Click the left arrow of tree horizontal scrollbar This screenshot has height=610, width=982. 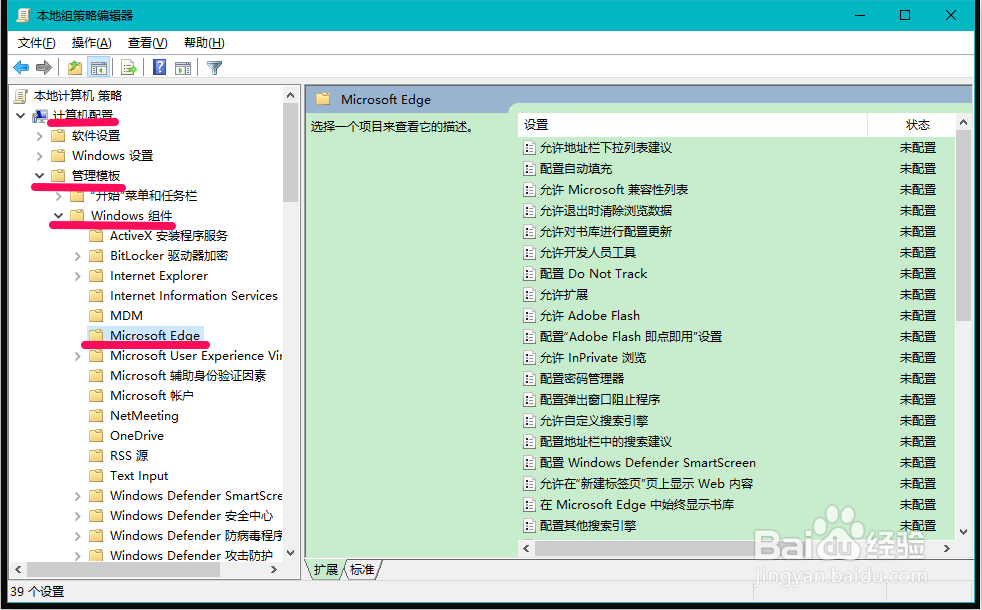[x=18, y=569]
